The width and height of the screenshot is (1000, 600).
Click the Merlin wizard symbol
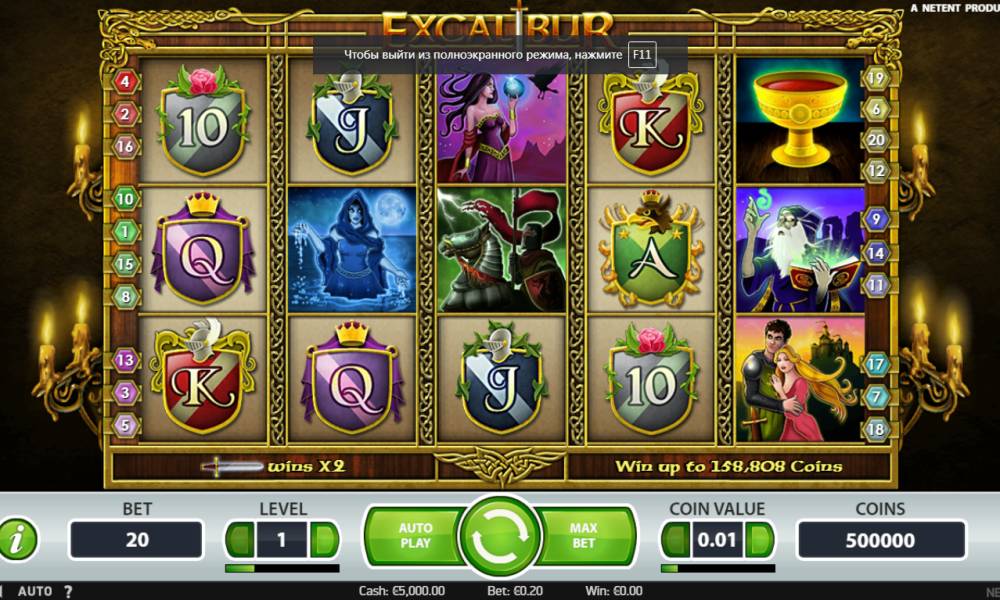tap(800, 250)
